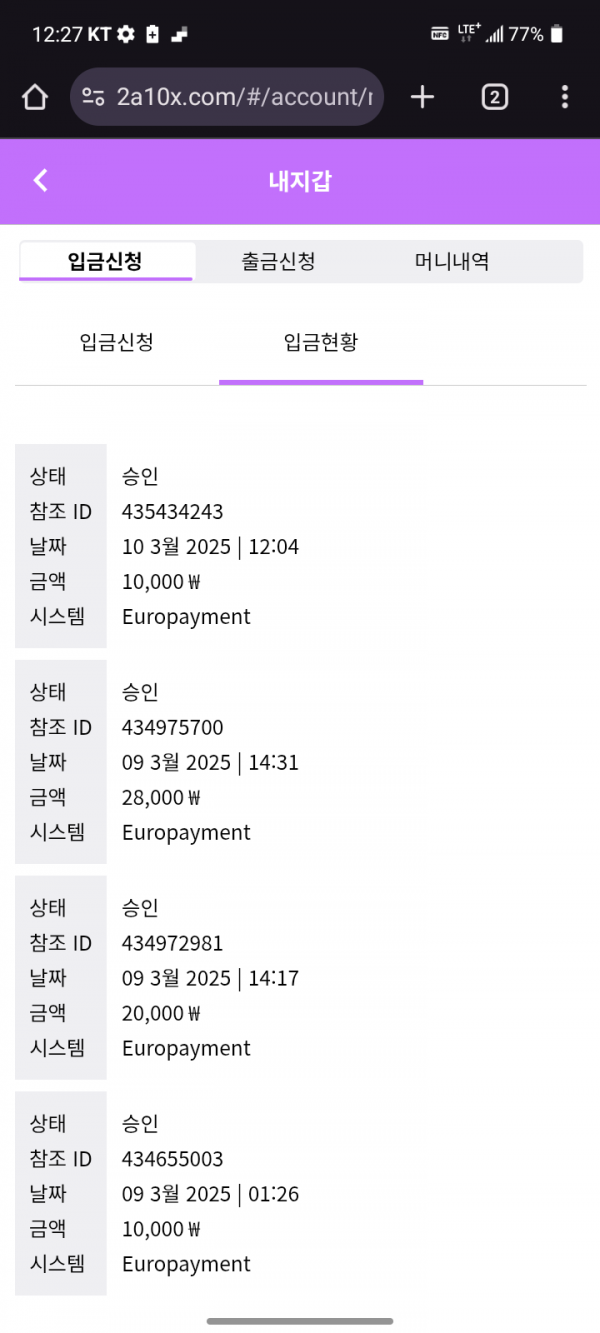The height and width of the screenshot is (1333, 600).
Task: Open a new tab with plus icon
Action: click(423, 97)
